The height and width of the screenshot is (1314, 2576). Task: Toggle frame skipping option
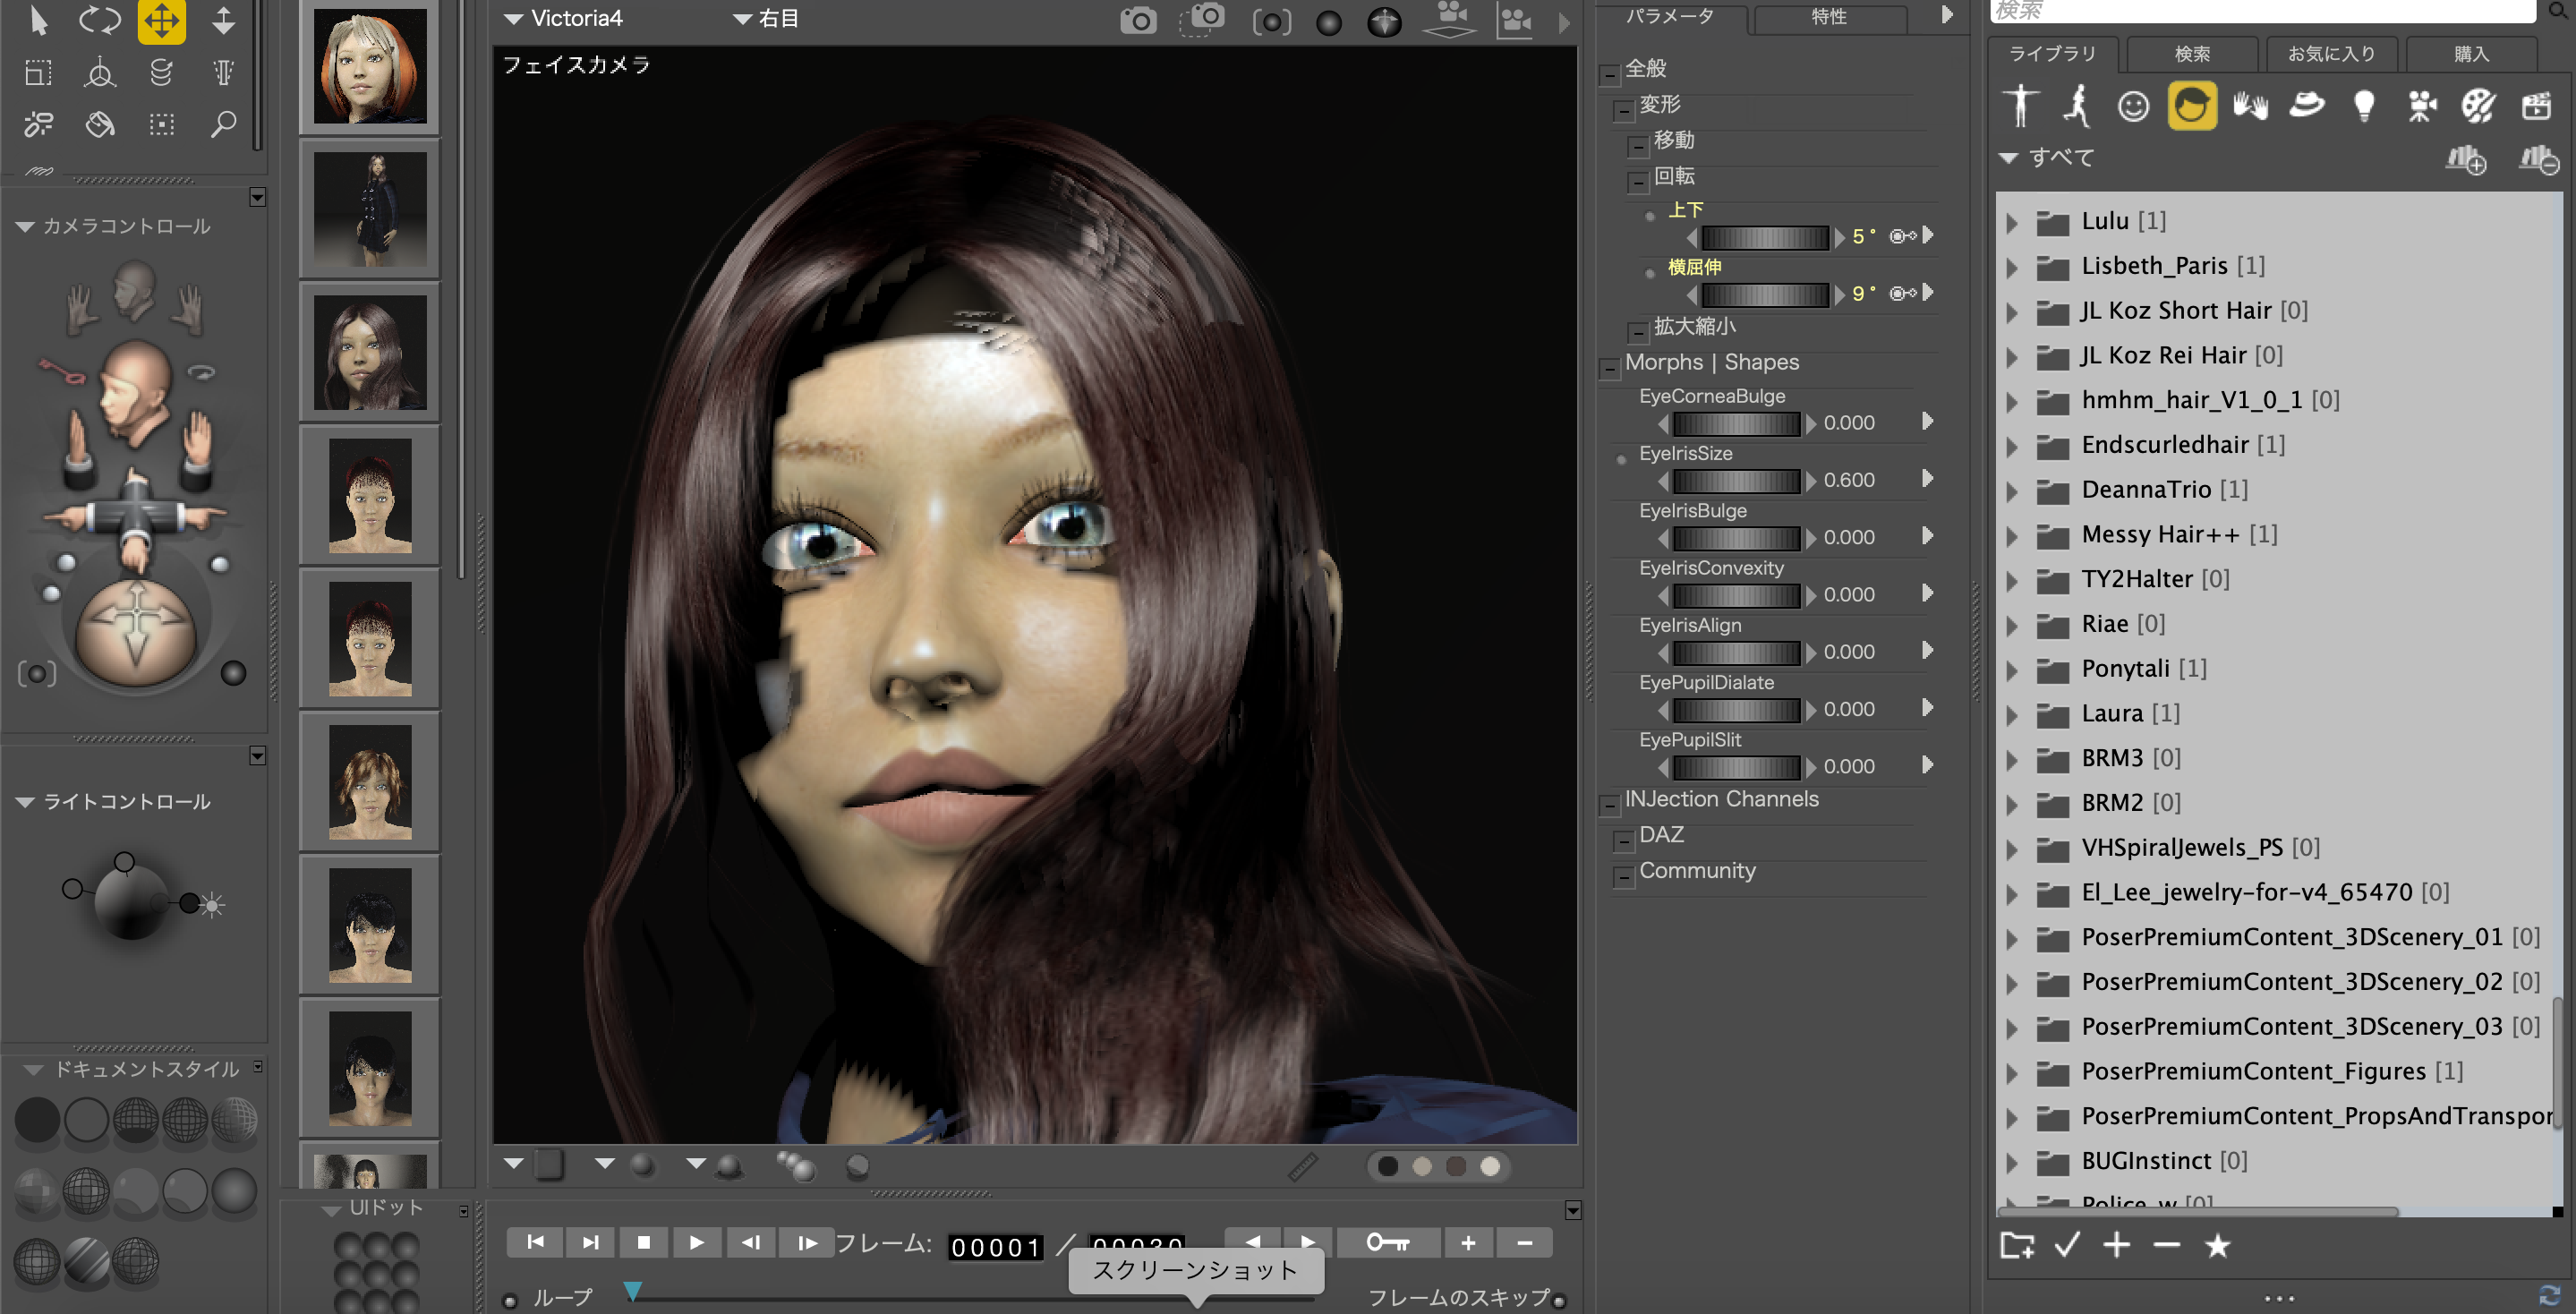(x=1558, y=1300)
